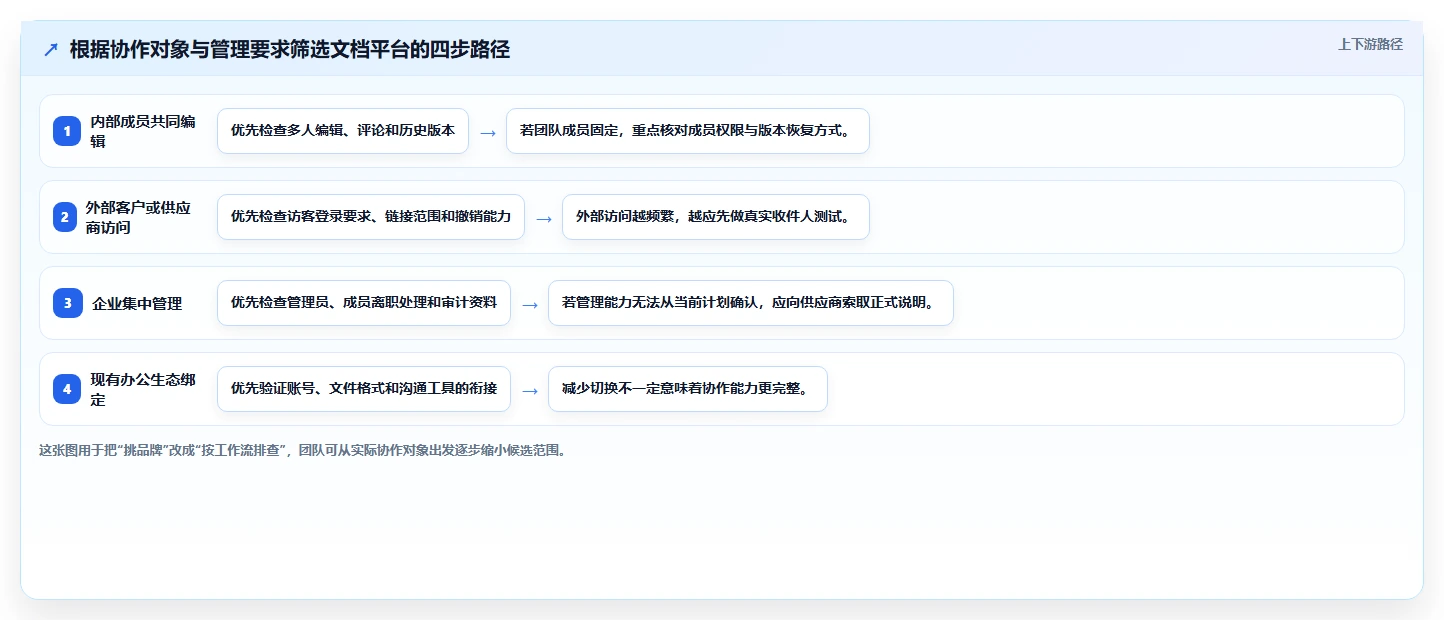Image resolution: width=1444 pixels, height=620 pixels.
Task: Select the '企业集中管理' step label
Action: click(x=137, y=303)
